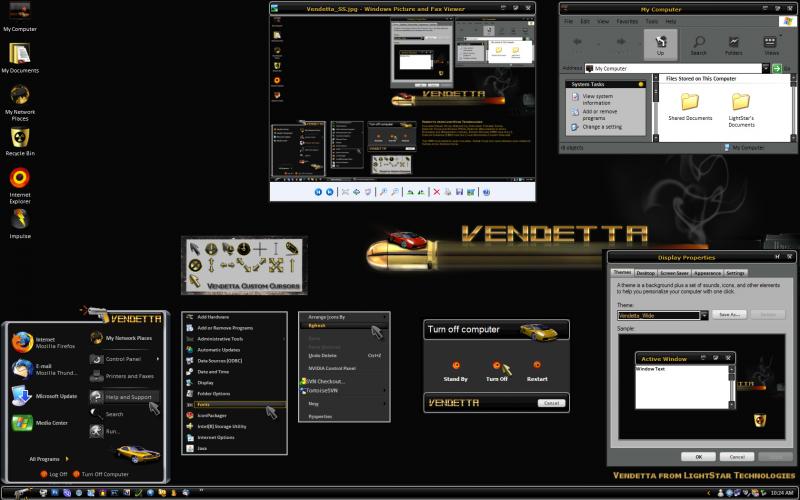Click Actual Size in Picture Viewer toolbar
Image resolution: width=800 pixels, height=500 pixels.
[357, 192]
